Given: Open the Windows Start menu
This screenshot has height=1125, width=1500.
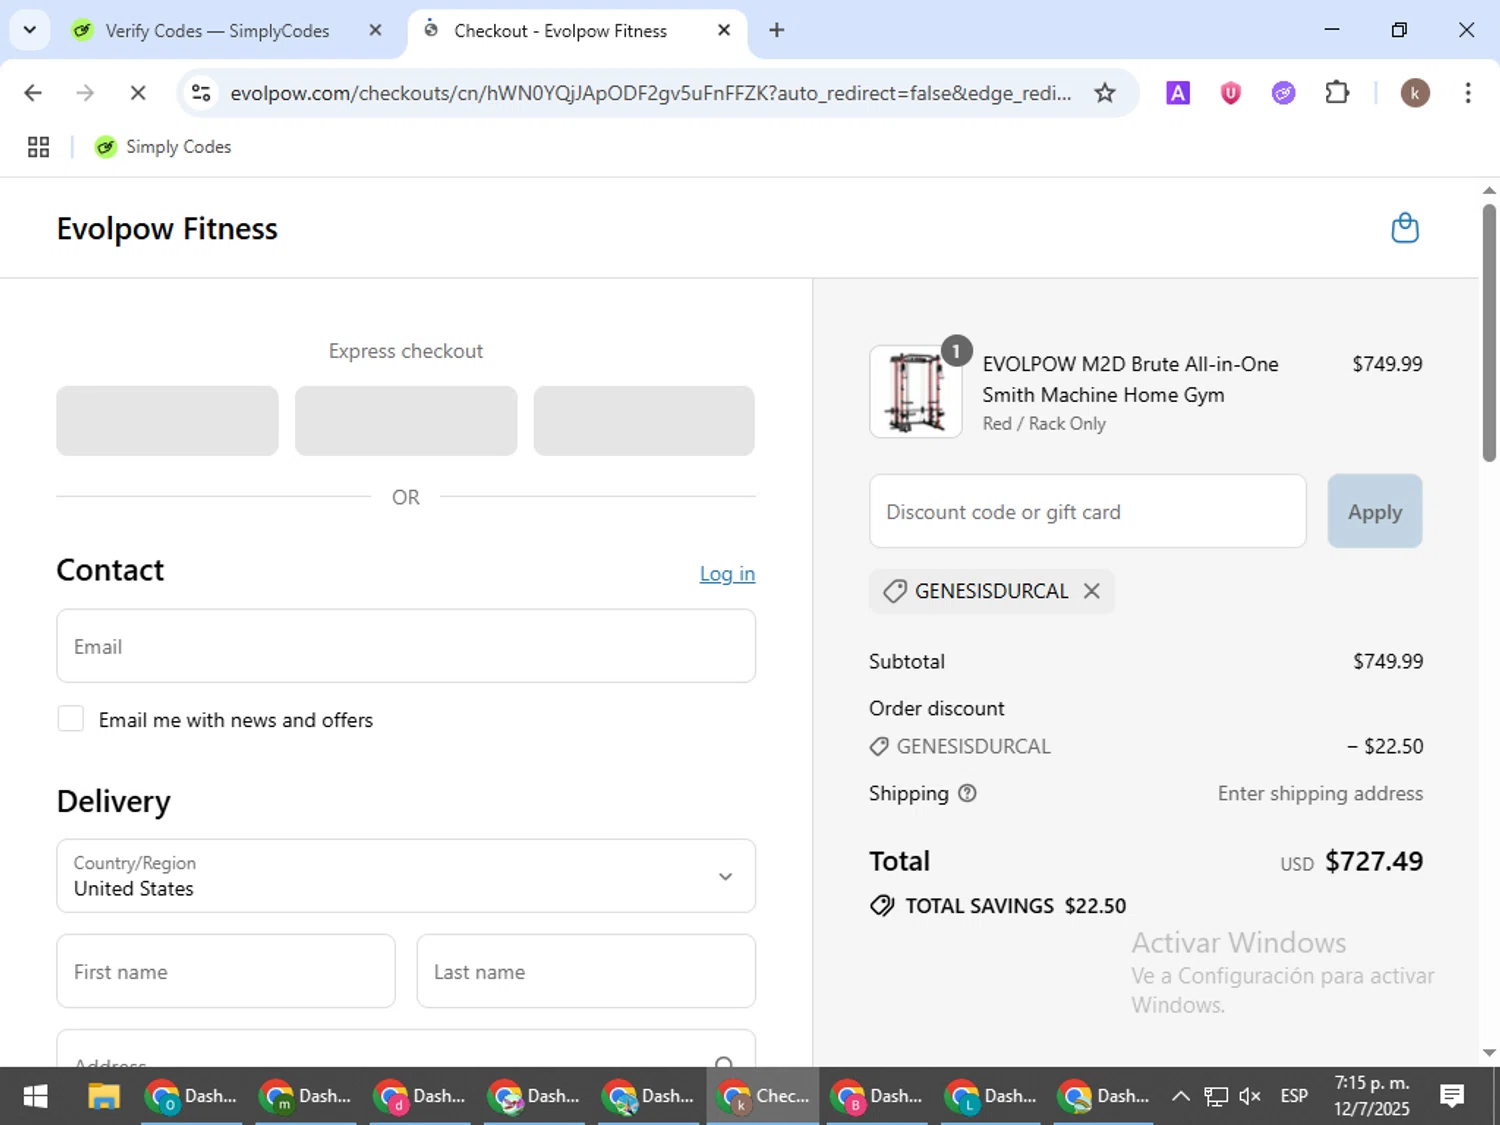Looking at the screenshot, I should tap(35, 1096).
